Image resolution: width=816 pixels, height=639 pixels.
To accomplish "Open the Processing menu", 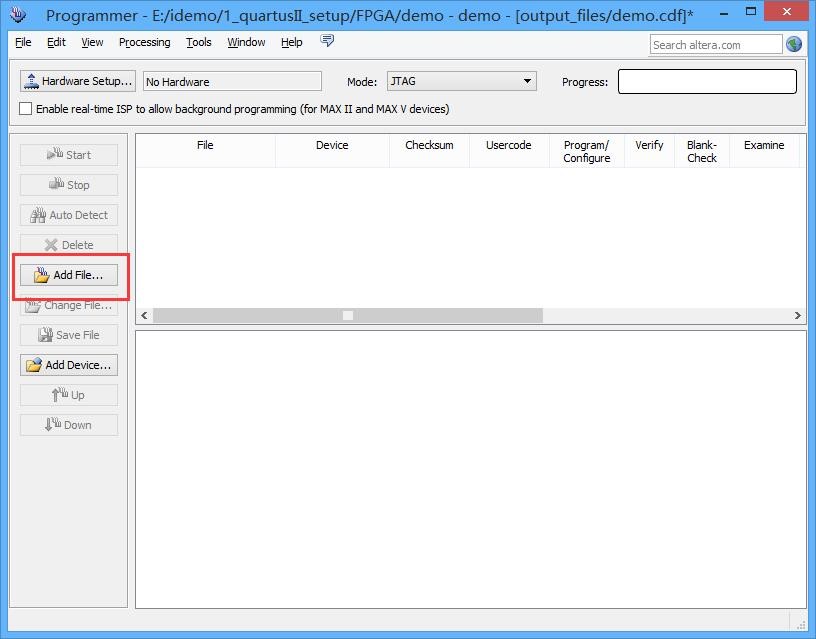I will [144, 42].
